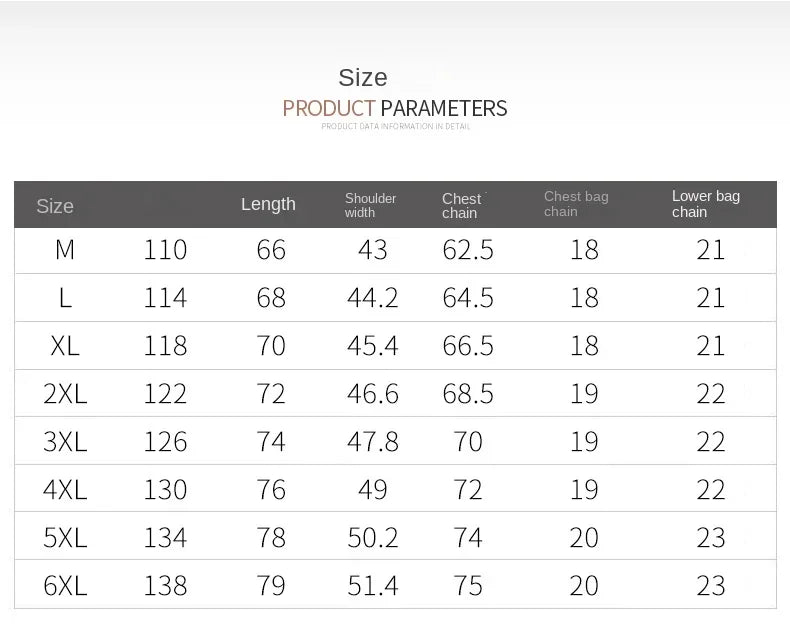The height and width of the screenshot is (624, 790).
Task: Click the 'Size' header cell in table
Action: (x=55, y=206)
